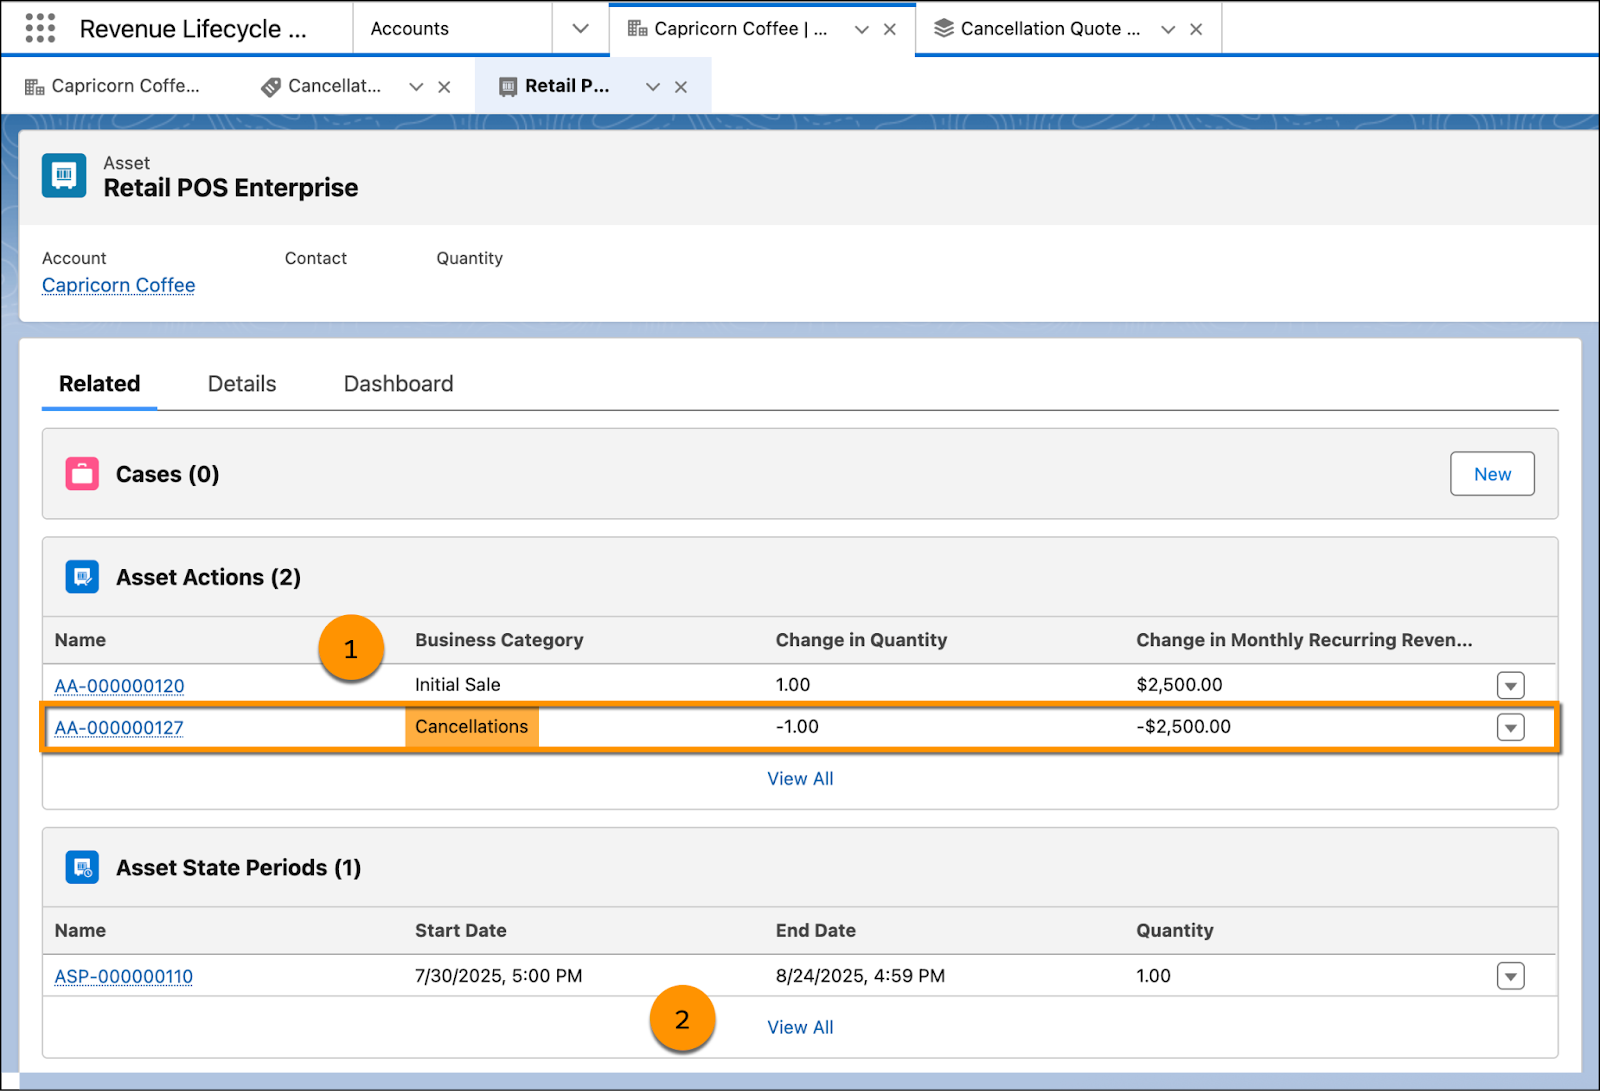Click the Asset State Periods section icon
The width and height of the screenshot is (1600, 1091).
coord(82,867)
